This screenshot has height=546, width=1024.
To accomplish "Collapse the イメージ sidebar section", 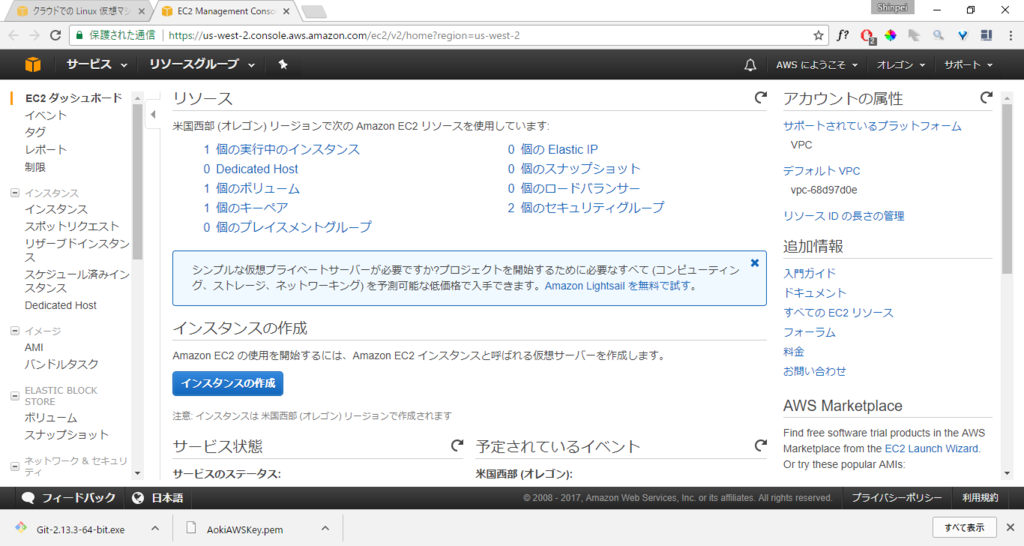I will 14,330.
